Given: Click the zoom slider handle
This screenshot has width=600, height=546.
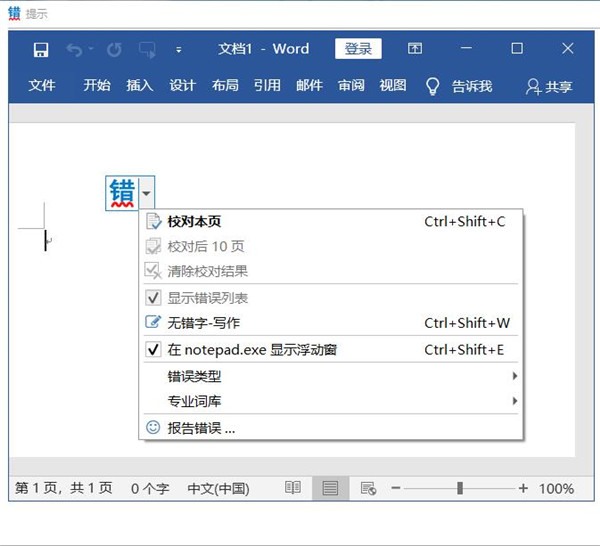Looking at the screenshot, I should point(460,488).
